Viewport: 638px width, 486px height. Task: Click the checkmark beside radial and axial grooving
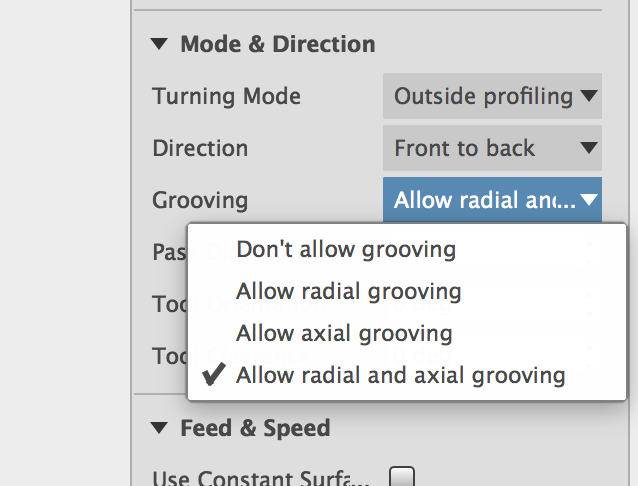click(x=212, y=376)
